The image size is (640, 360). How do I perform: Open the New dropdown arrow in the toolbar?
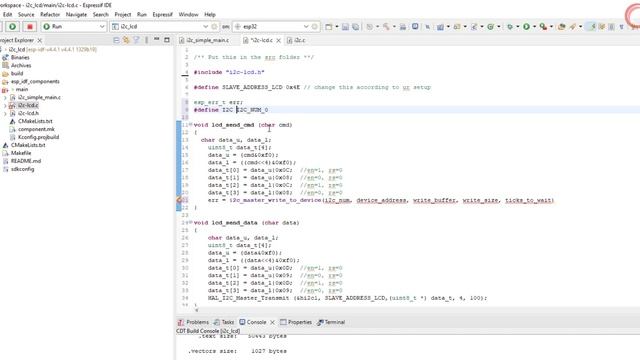click(337, 27)
